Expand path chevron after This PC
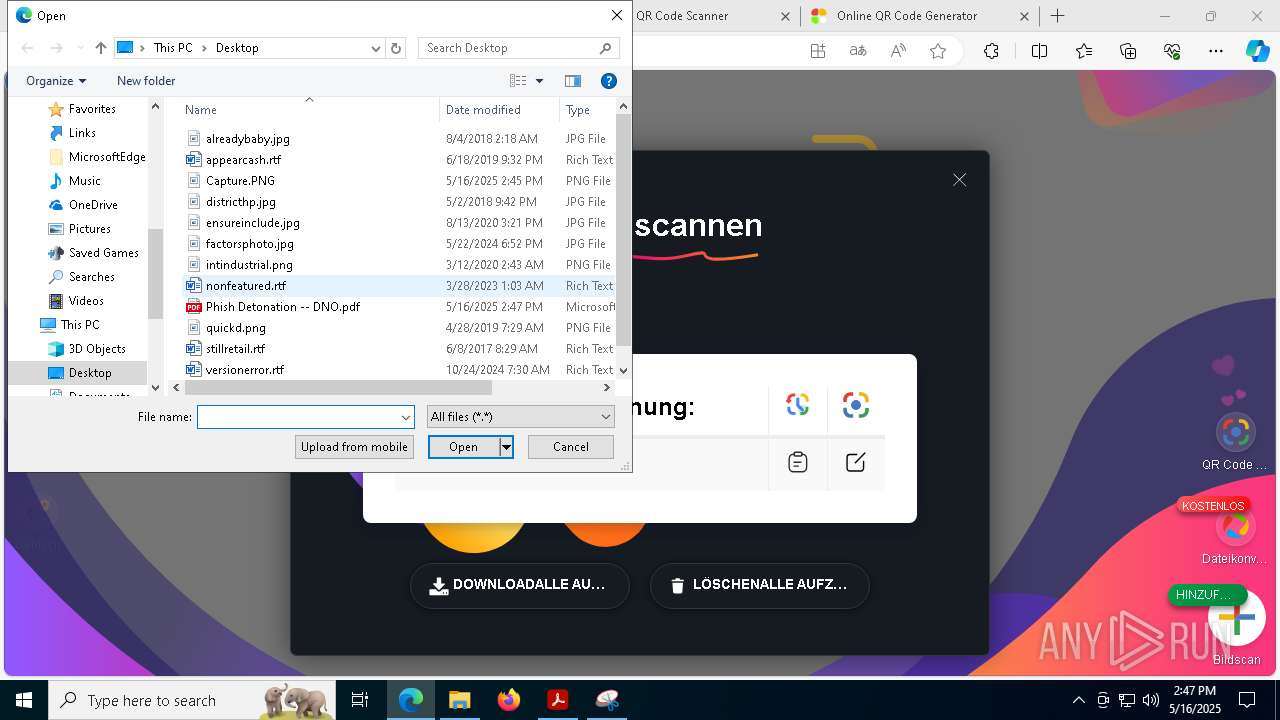The height and width of the screenshot is (720, 1280). tap(204, 48)
